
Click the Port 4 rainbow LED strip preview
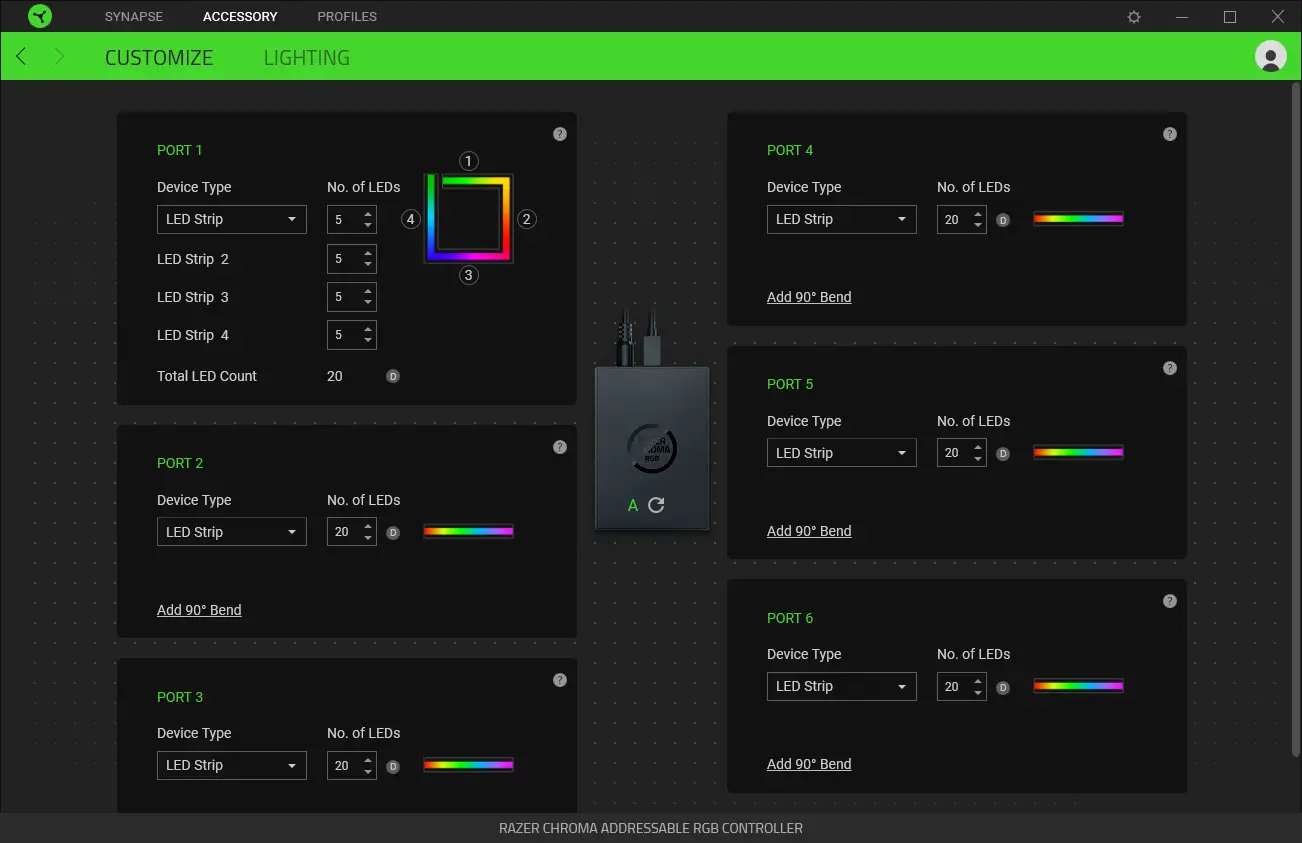point(1078,219)
